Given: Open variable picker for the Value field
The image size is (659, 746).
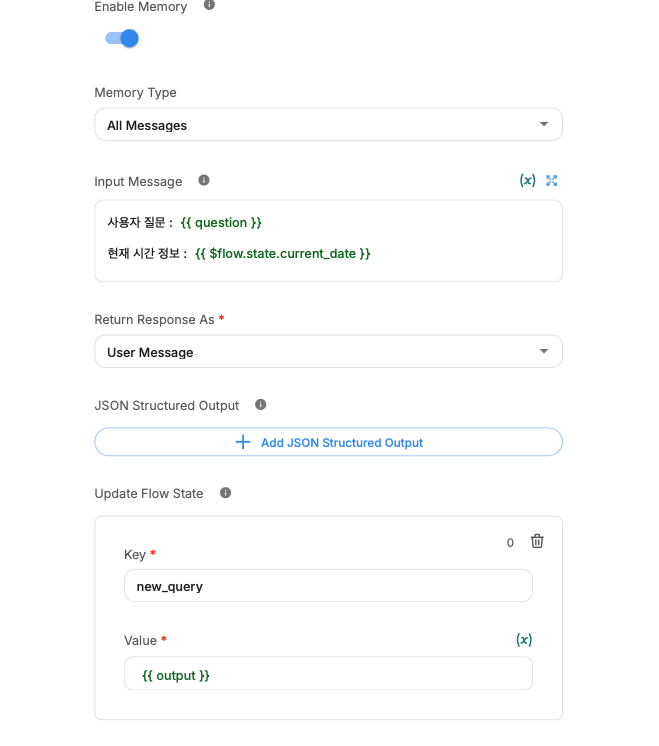Looking at the screenshot, I should 524,640.
